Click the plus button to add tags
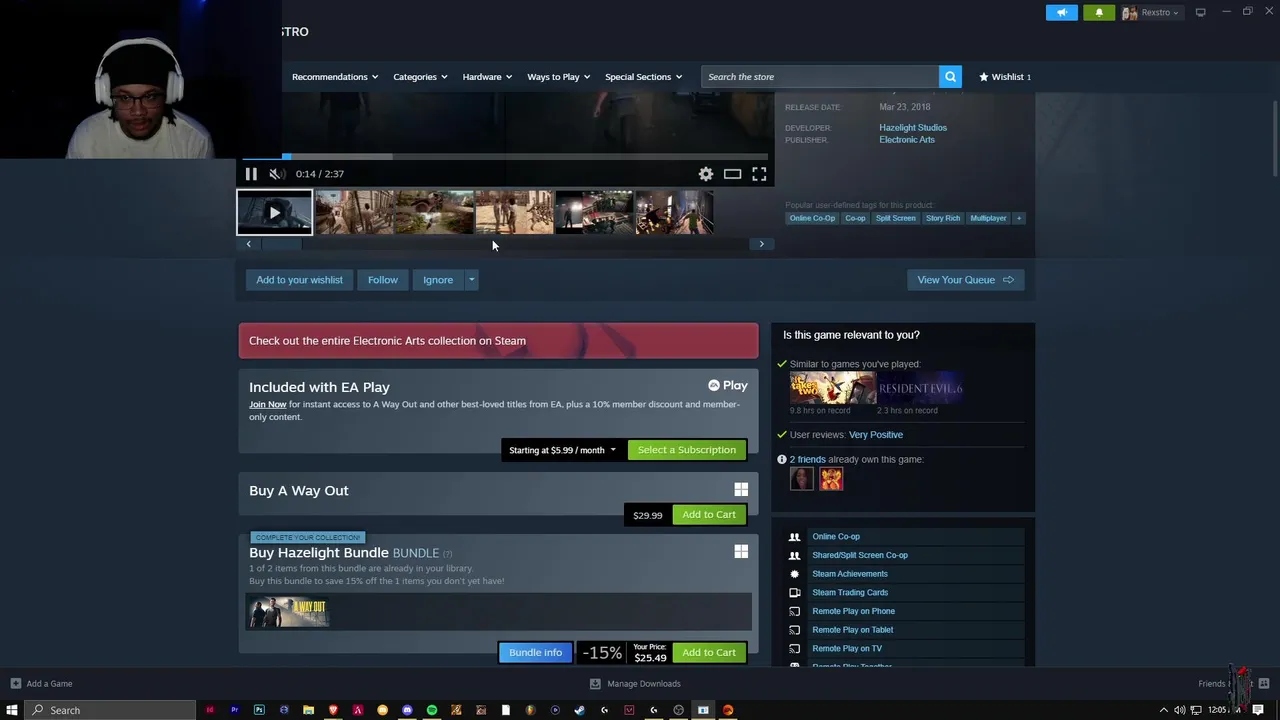Image resolution: width=1280 pixels, height=720 pixels. pyautogui.click(x=1019, y=218)
